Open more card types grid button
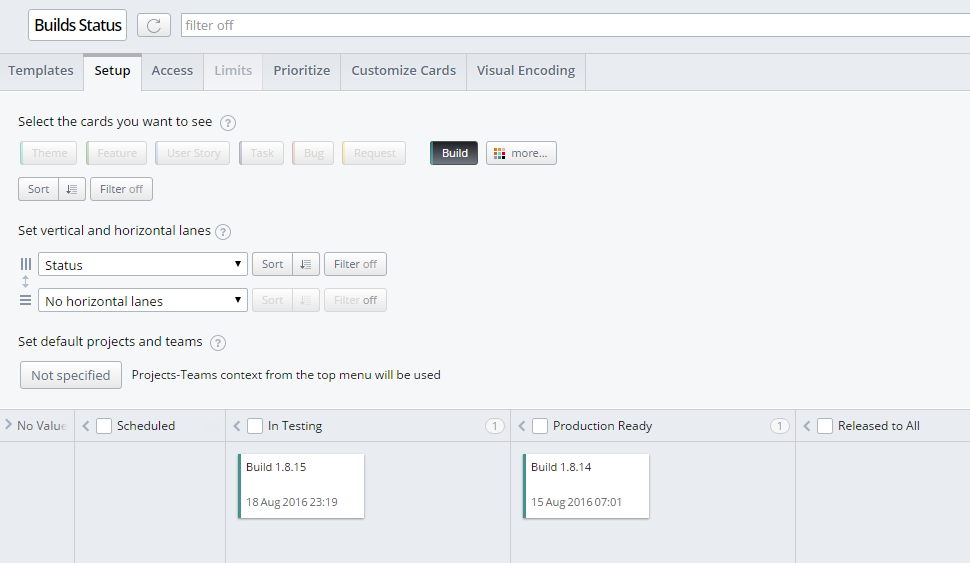This screenshot has width=970, height=563. point(521,153)
